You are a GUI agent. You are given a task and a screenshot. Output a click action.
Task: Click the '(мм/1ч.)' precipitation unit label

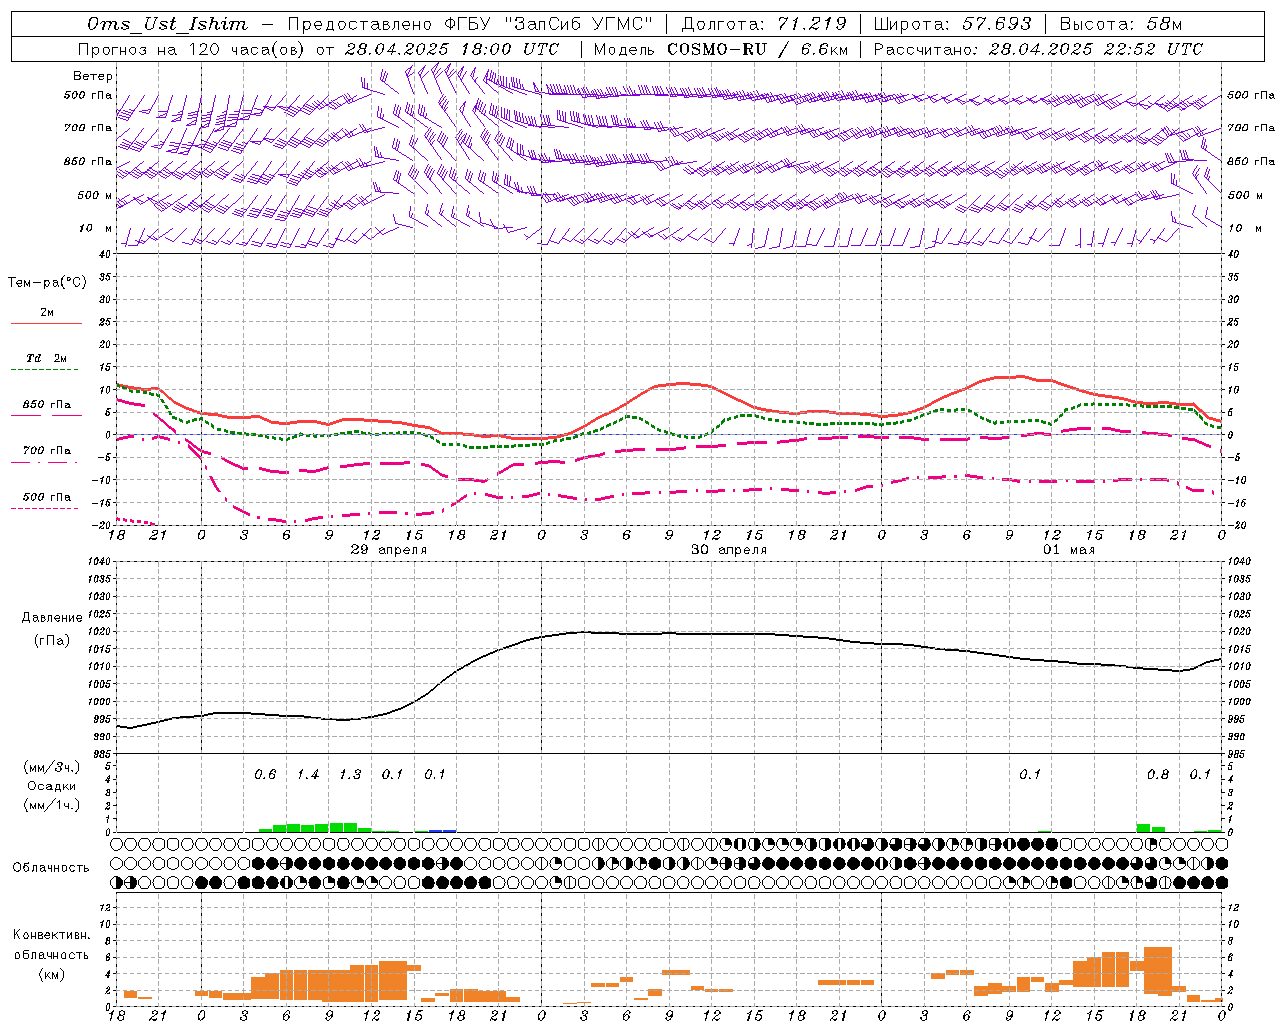click(x=52, y=805)
